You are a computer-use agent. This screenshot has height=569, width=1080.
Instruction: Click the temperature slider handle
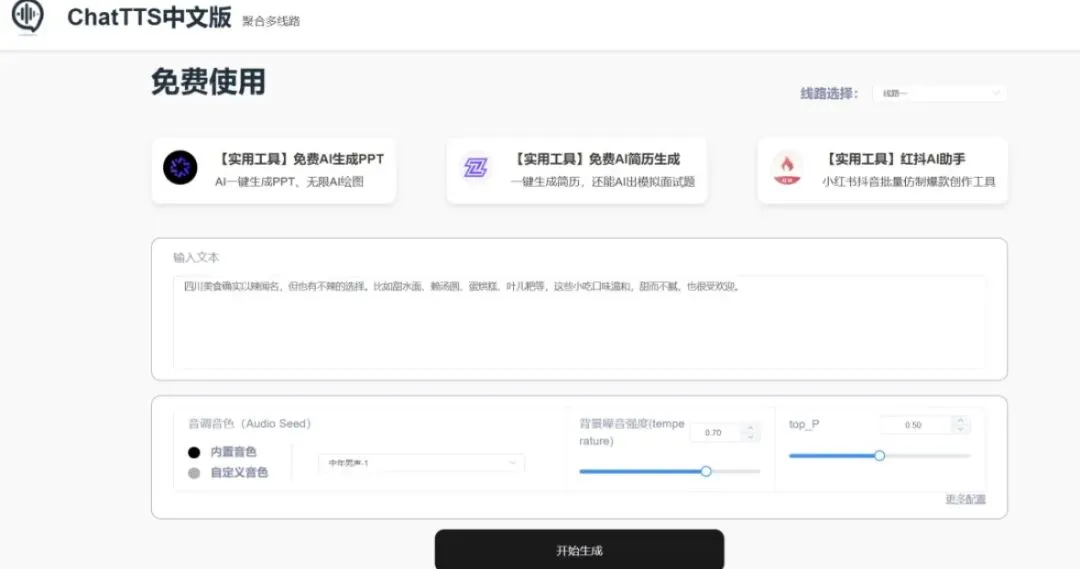coord(706,471)
